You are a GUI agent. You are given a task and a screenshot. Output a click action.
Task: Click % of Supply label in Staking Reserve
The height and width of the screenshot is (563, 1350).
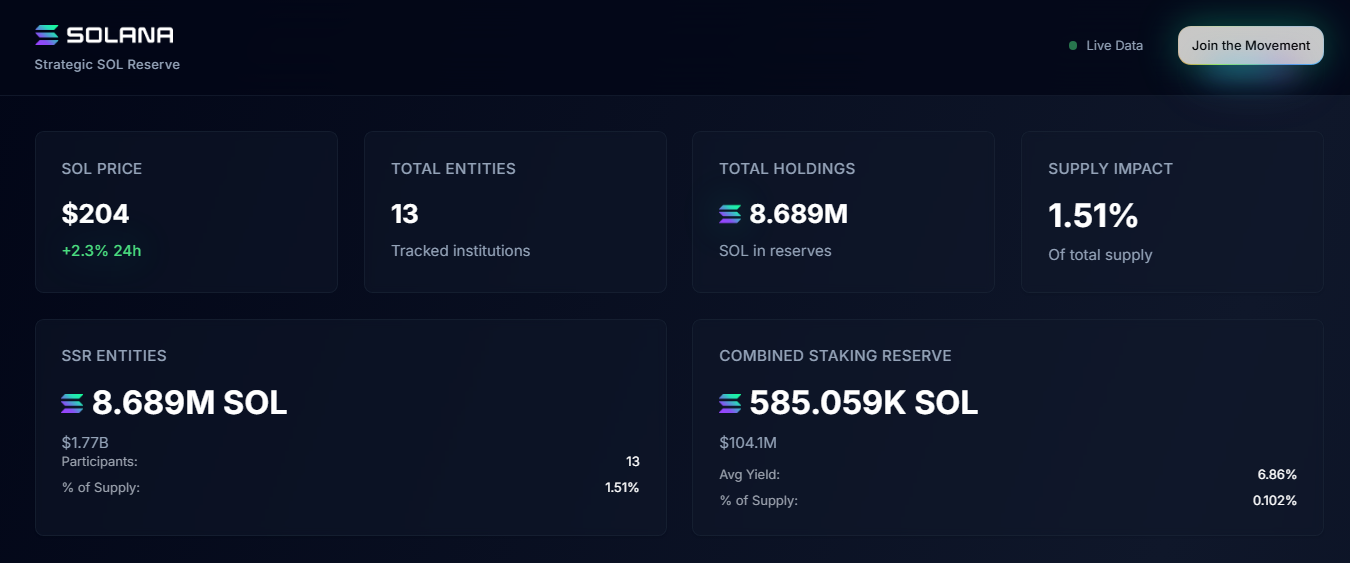(759, 500)
